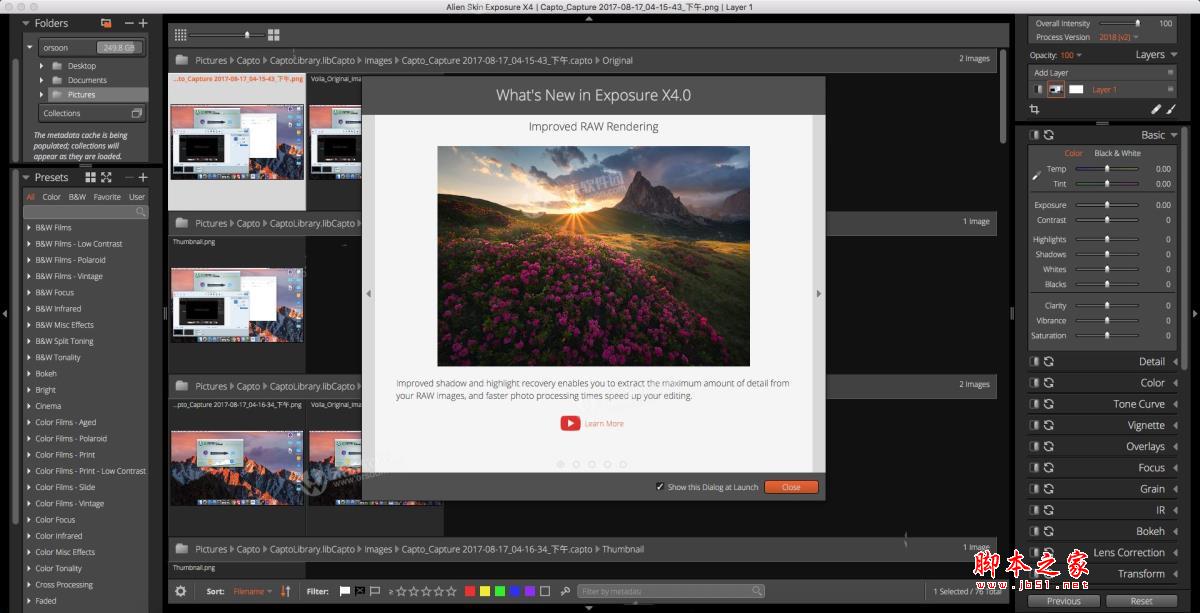Click the rejected flag filter icon
The width and height of the screenshot is (1200, 613).
(x=360, y=591)
